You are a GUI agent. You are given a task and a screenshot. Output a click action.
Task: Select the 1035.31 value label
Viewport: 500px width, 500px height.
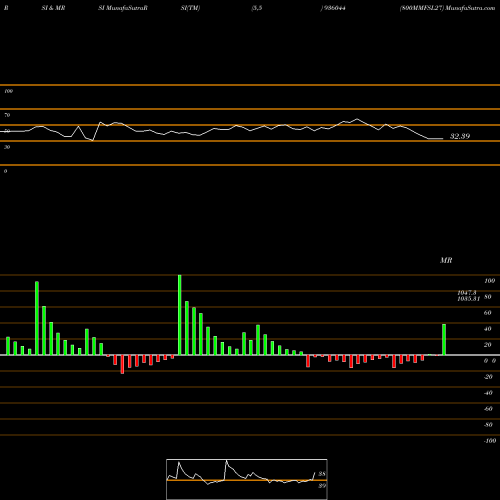click(x=468, y=299)
